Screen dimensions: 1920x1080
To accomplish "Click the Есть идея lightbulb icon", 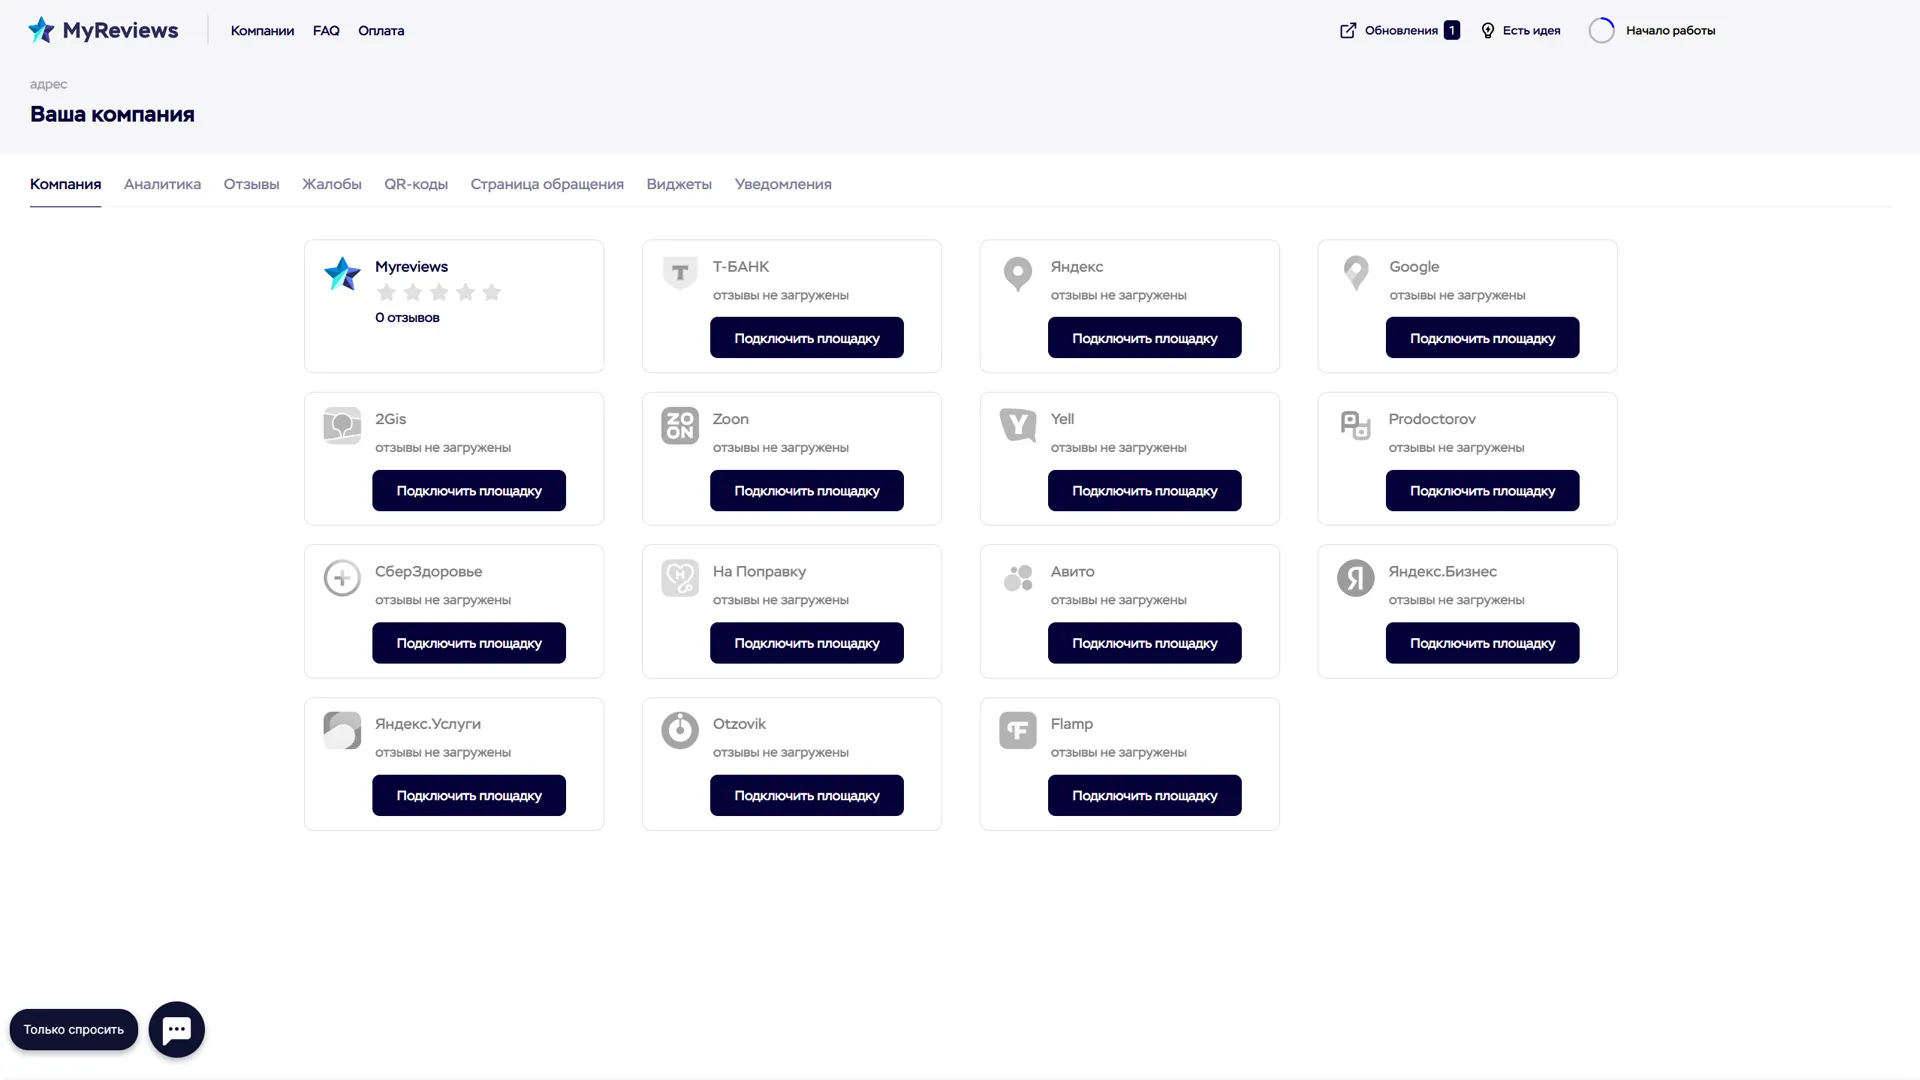I will (1487, 31).
